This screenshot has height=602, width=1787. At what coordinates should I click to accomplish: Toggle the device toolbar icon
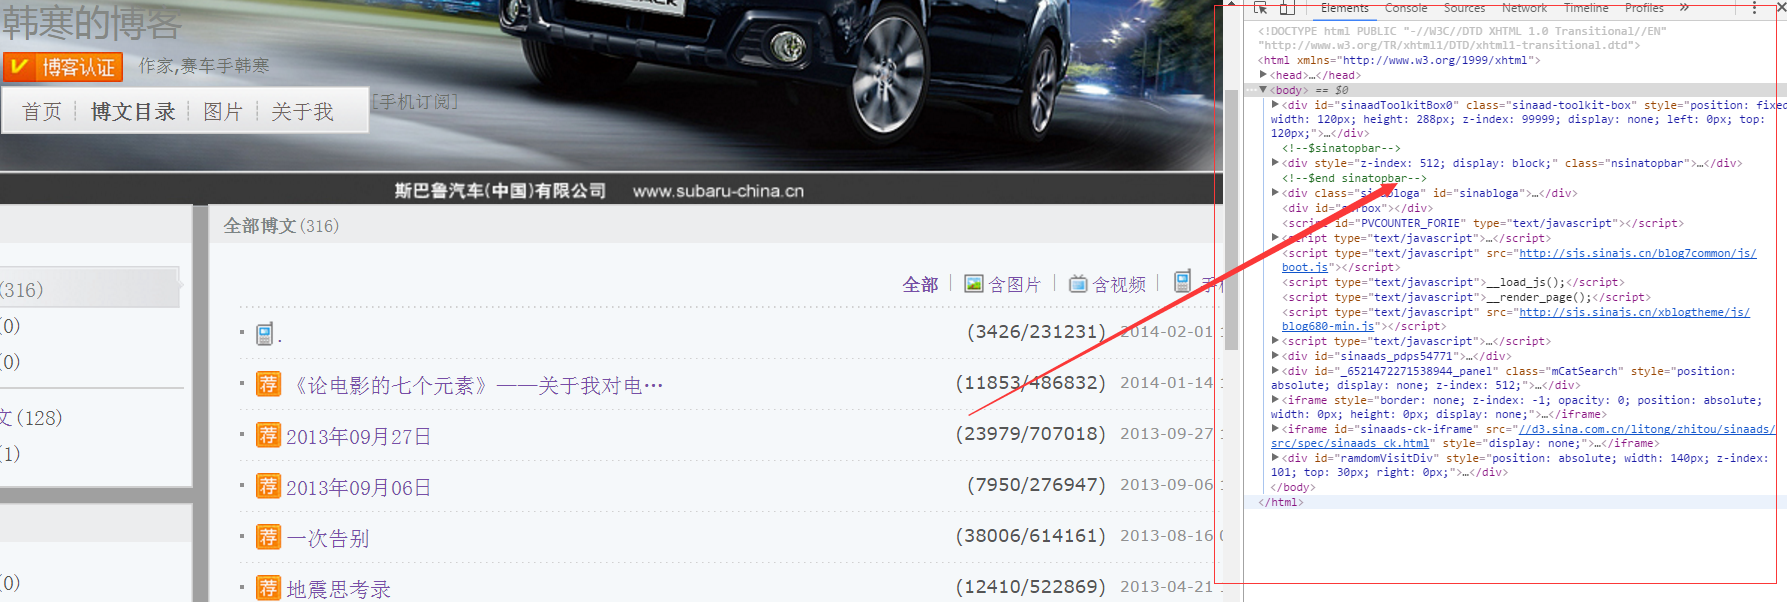click(1287, 8)
